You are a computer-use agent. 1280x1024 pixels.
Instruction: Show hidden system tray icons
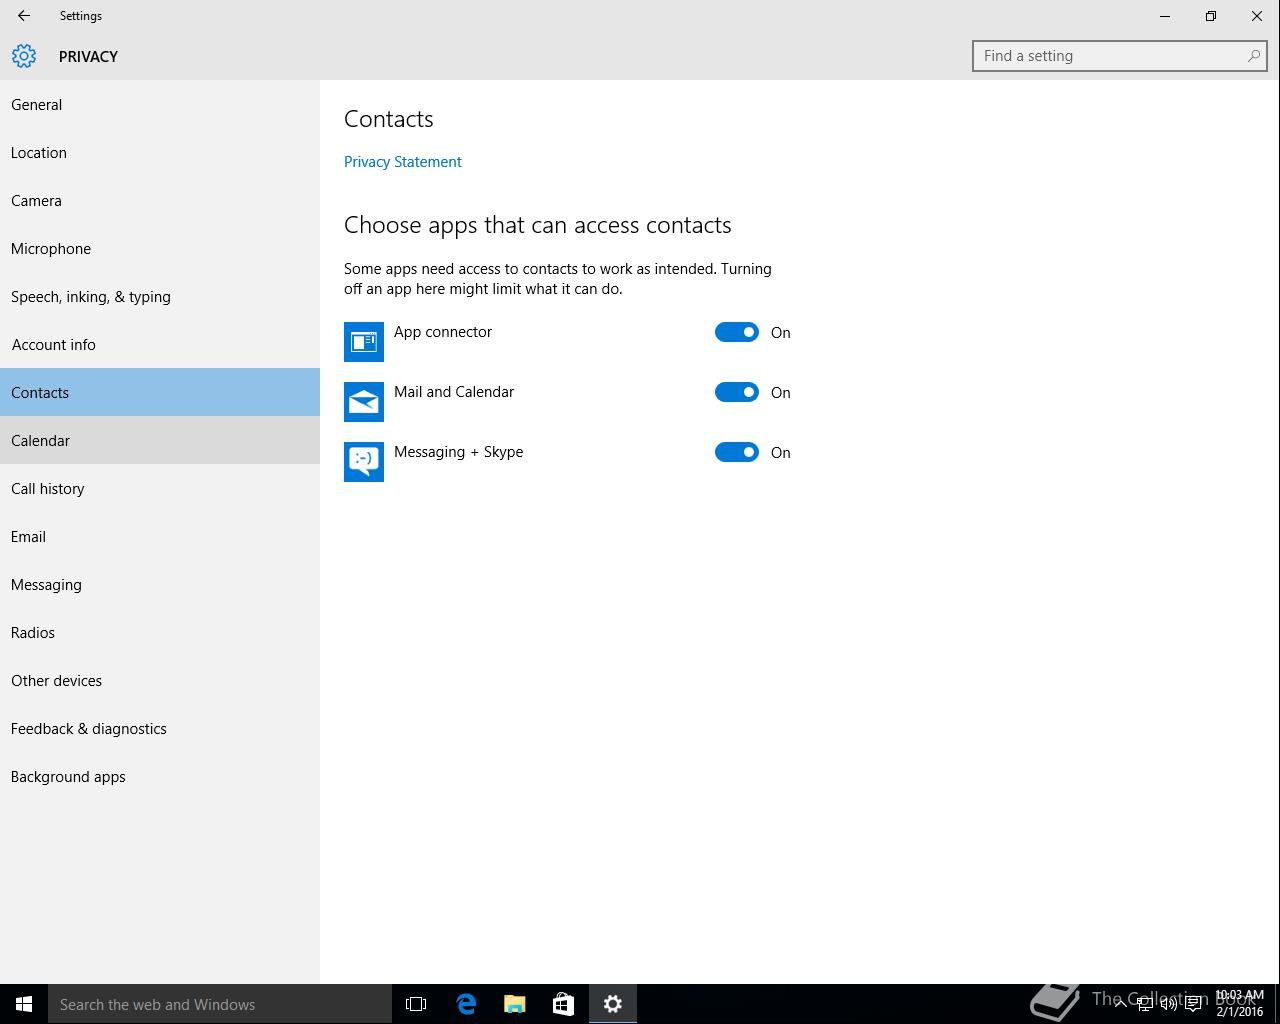[x=1120, y=1004]
